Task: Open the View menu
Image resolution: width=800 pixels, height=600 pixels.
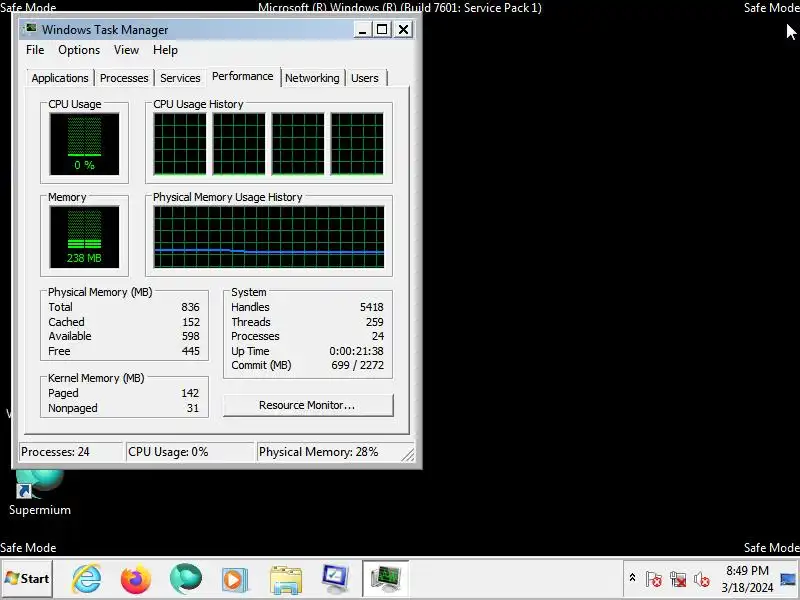Action: (x=126, y=50)
